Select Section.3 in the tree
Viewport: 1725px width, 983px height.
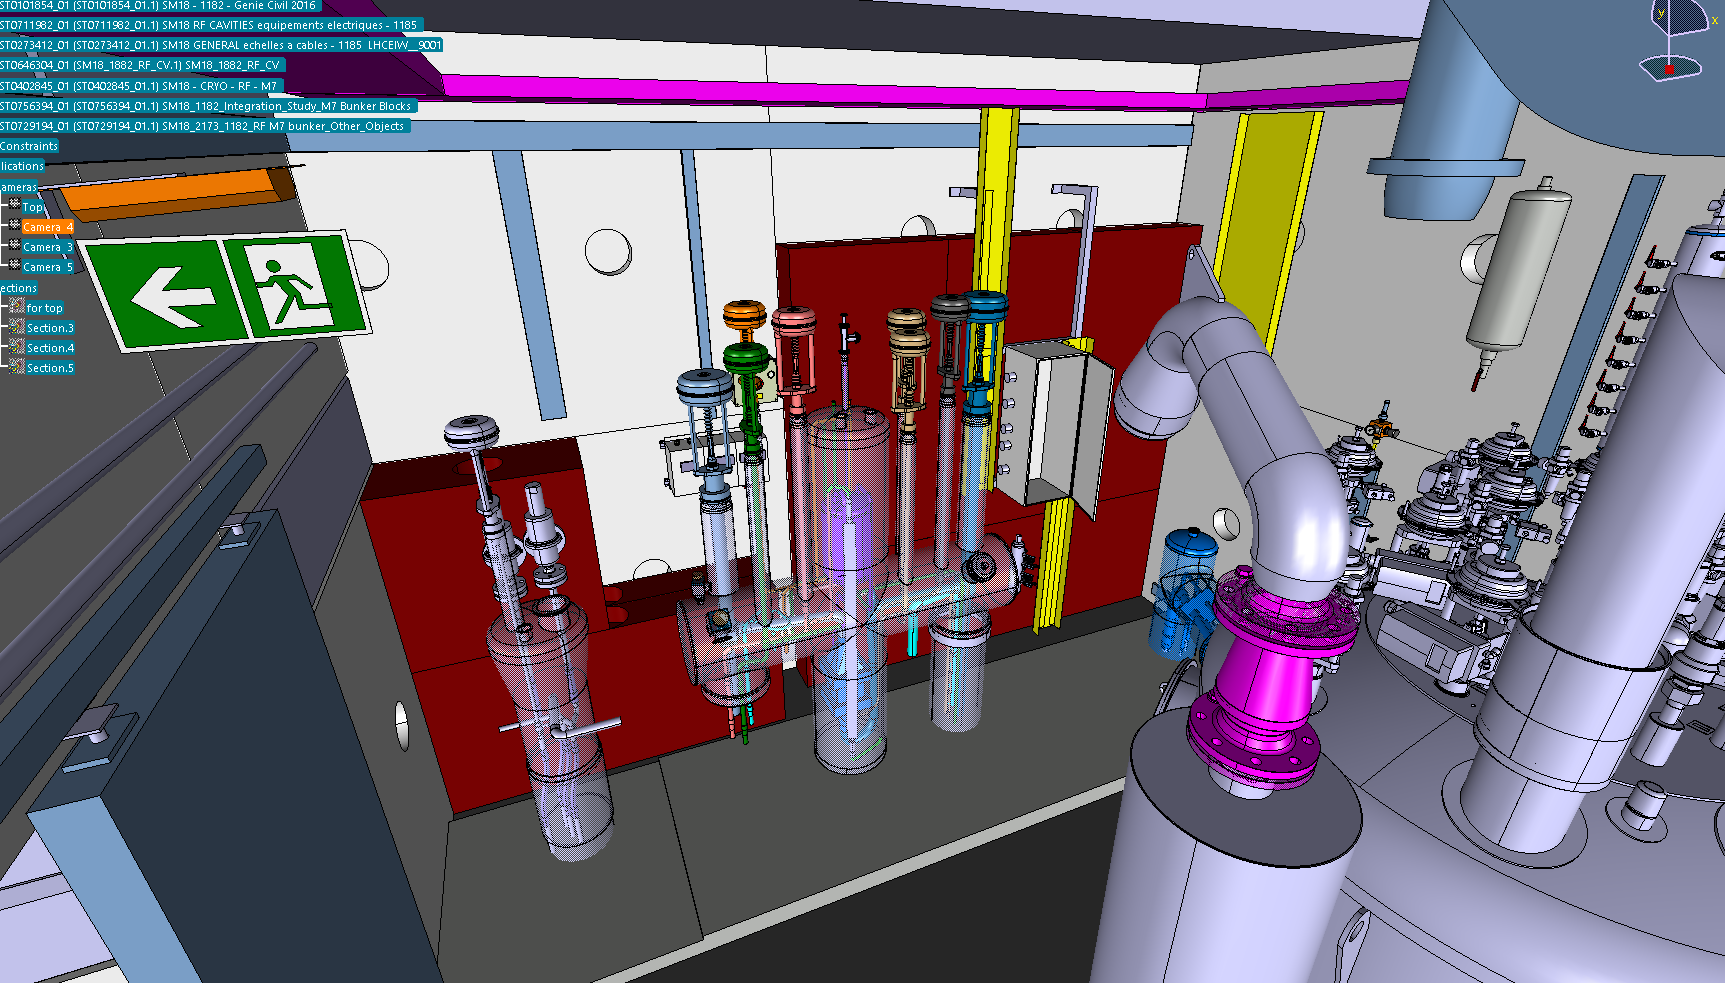click(50, 328)
